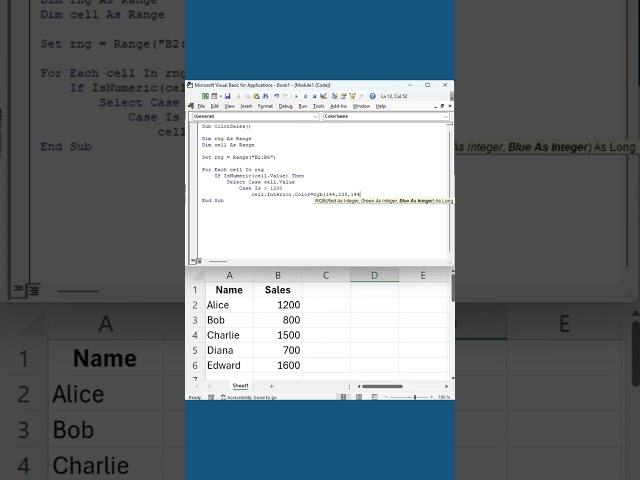Click the Redo arrow icon
The width and height of the screenshot is (640, 480).
click(x=285, y=96)
